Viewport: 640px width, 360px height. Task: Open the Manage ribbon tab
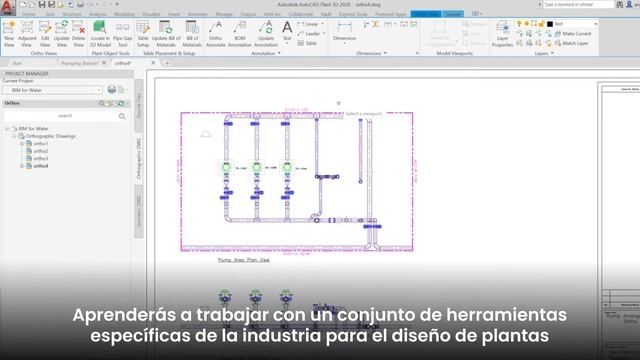tap(224, 14)
